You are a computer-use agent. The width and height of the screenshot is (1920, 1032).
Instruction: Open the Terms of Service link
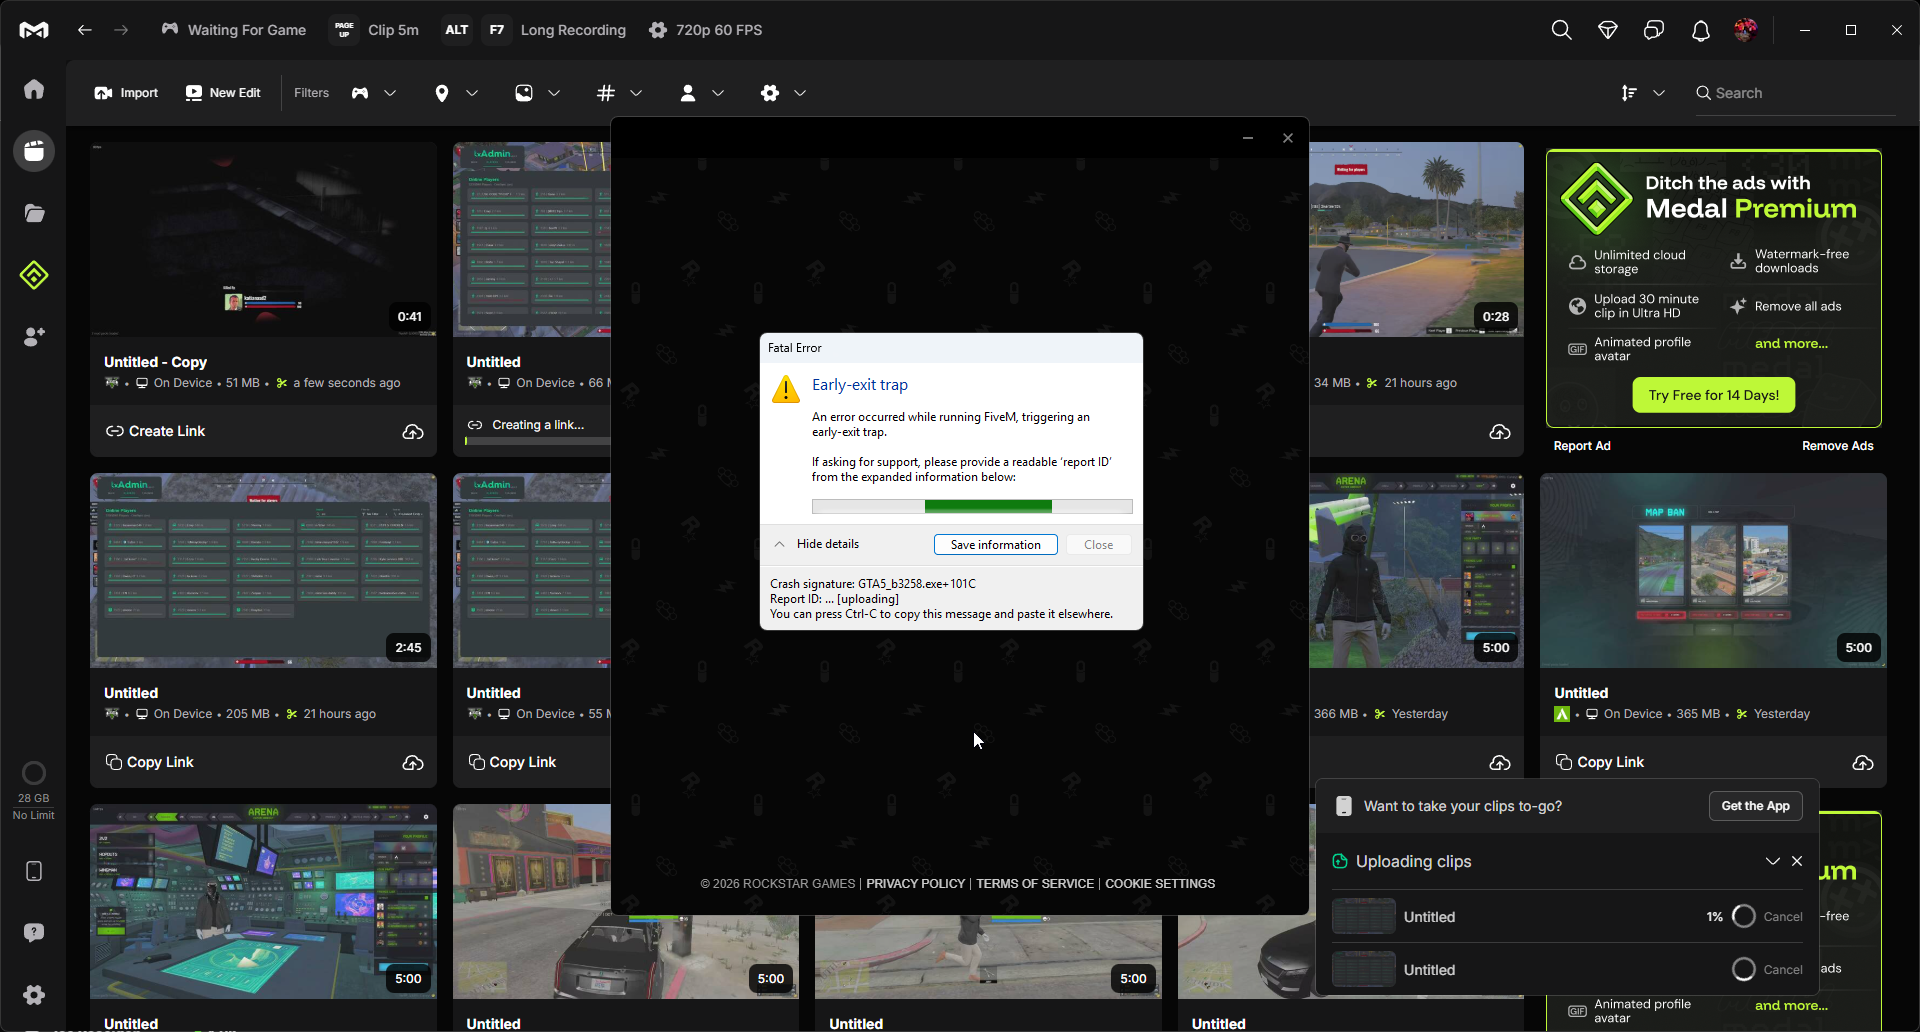1035,884
